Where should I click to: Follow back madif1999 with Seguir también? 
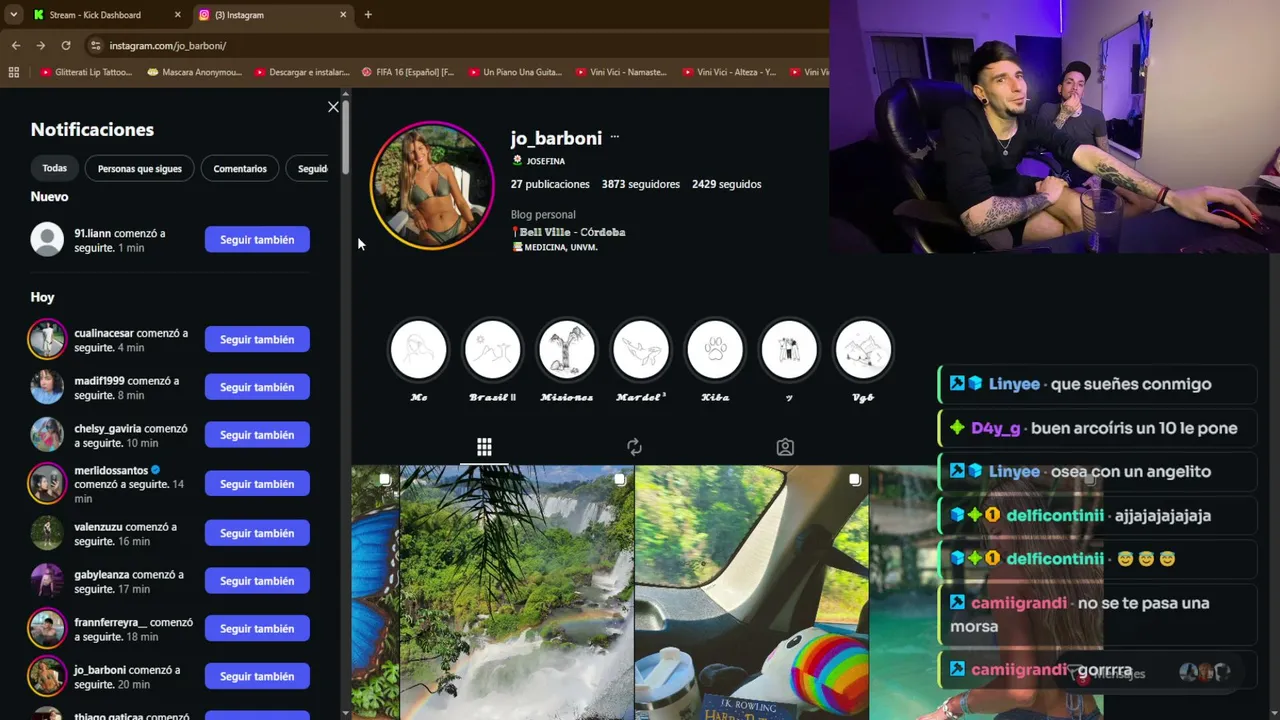(257, 387)
